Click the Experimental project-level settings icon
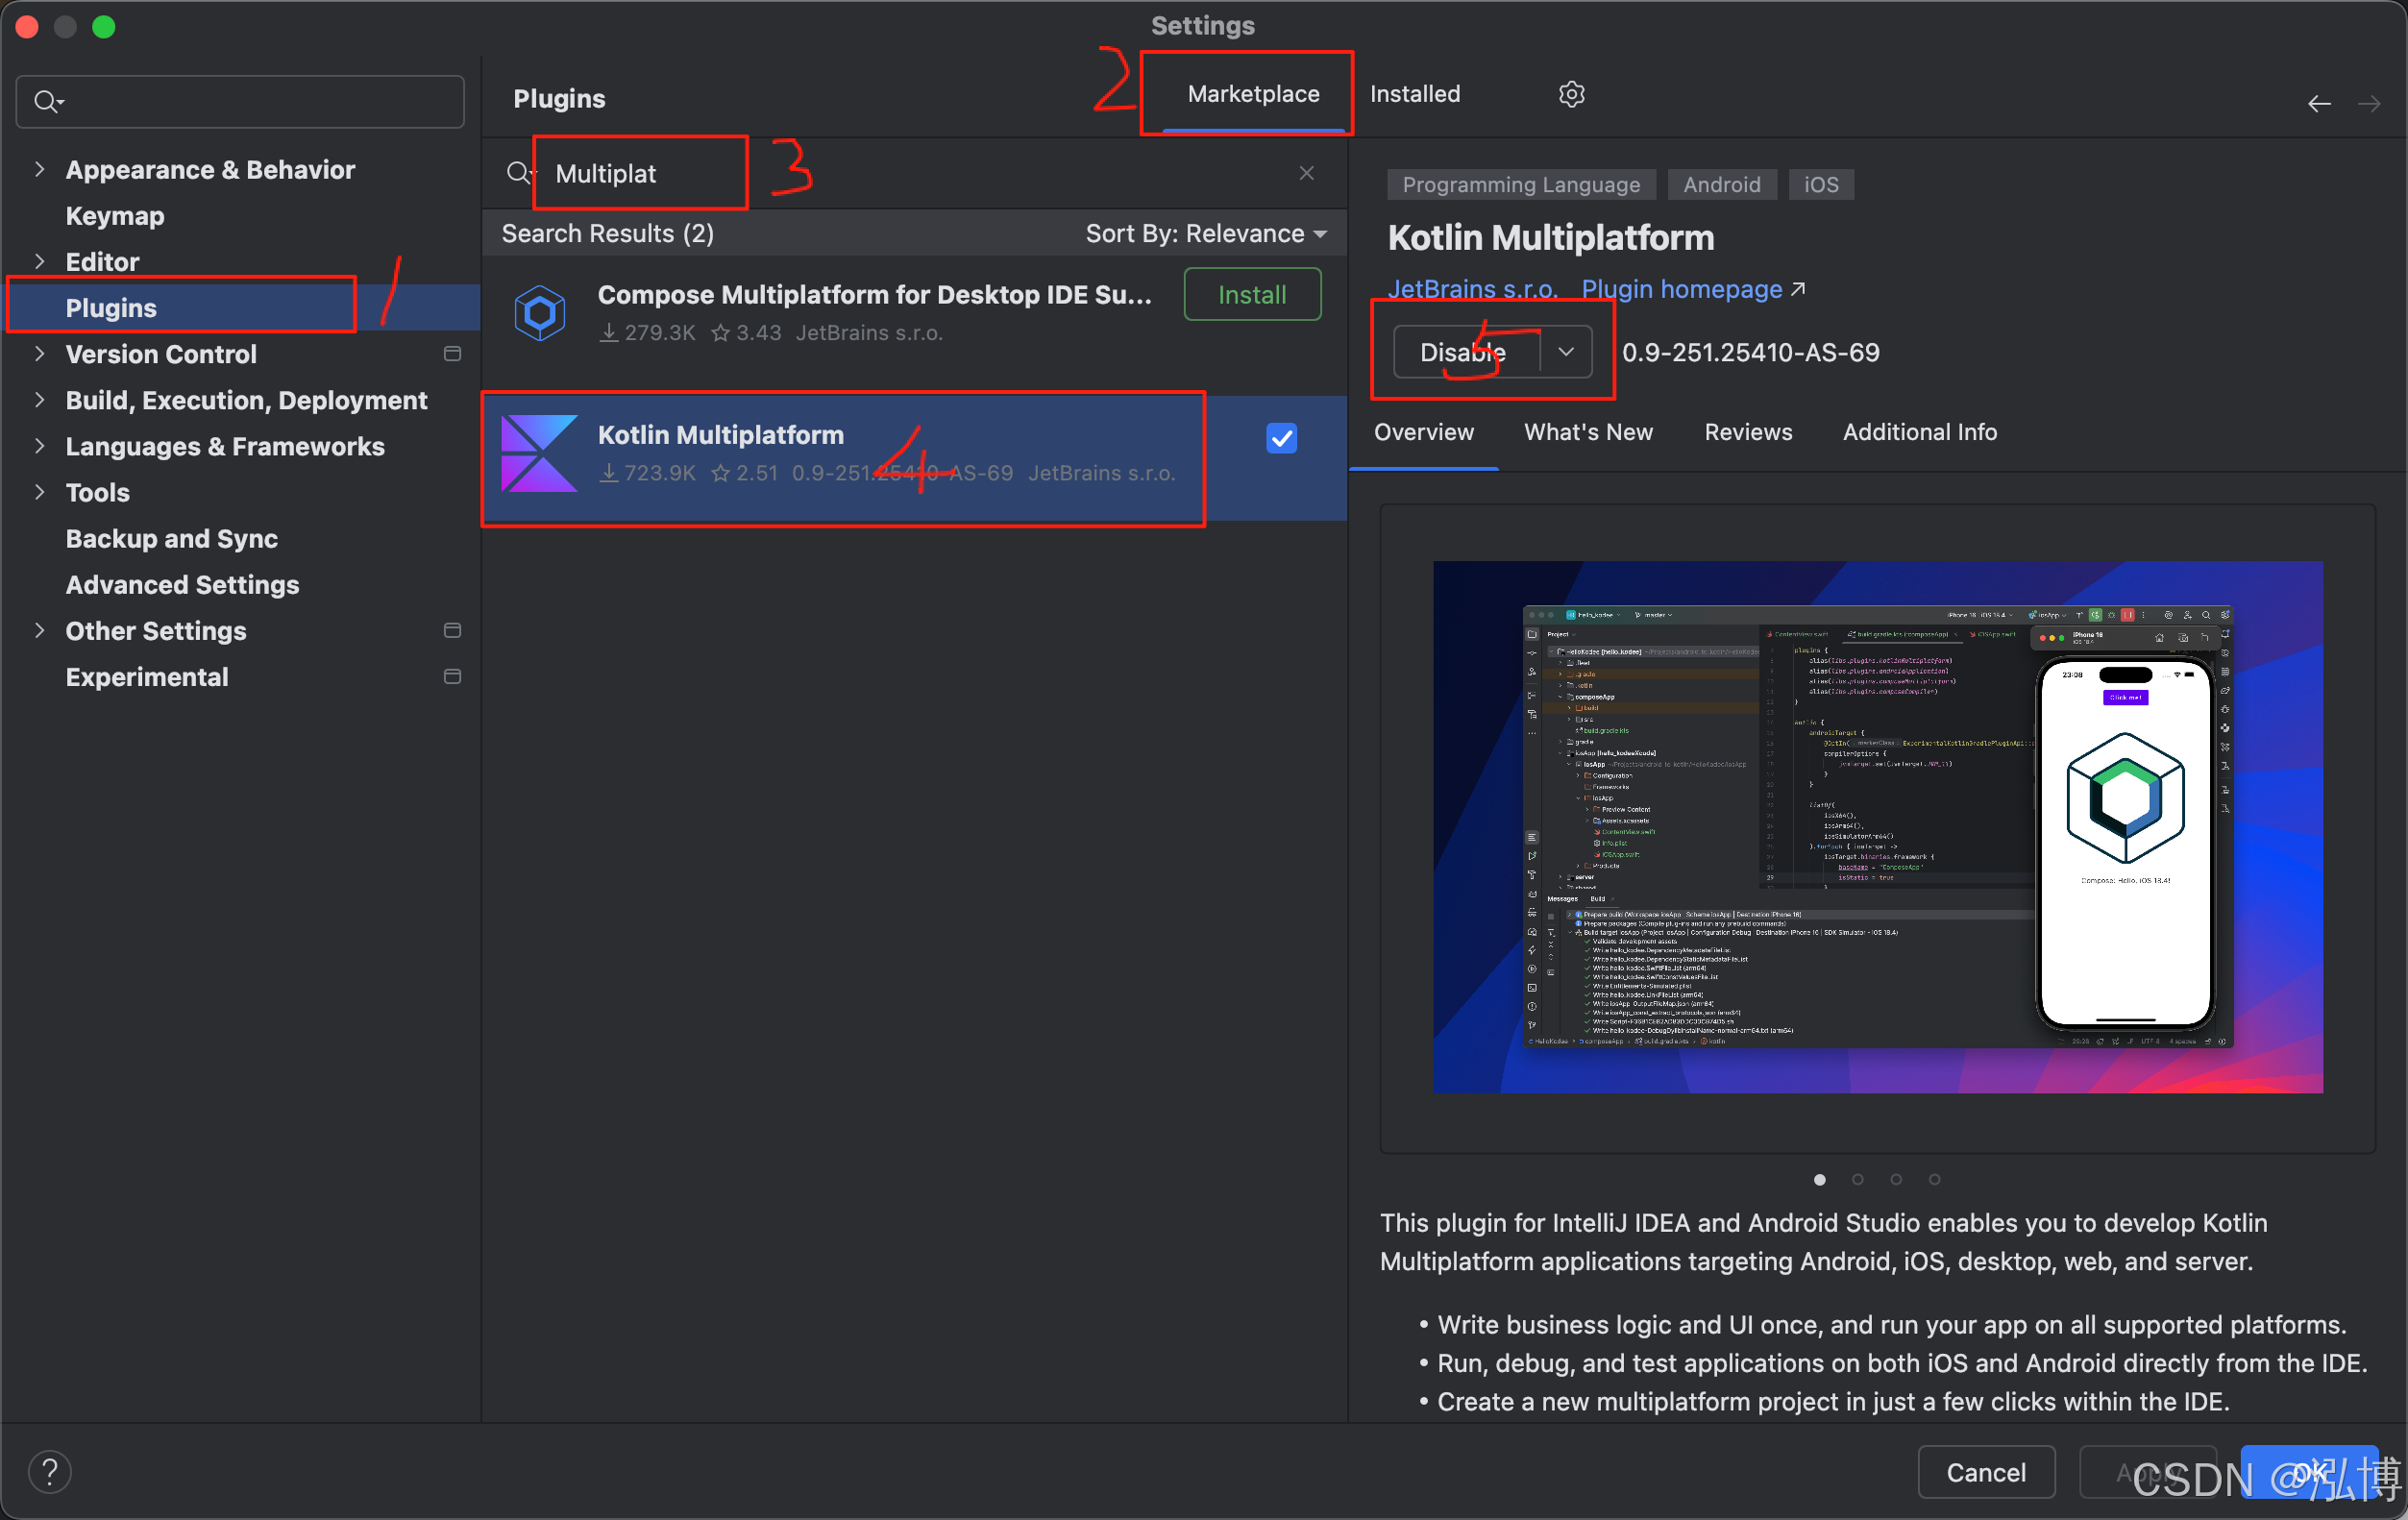 452,677
